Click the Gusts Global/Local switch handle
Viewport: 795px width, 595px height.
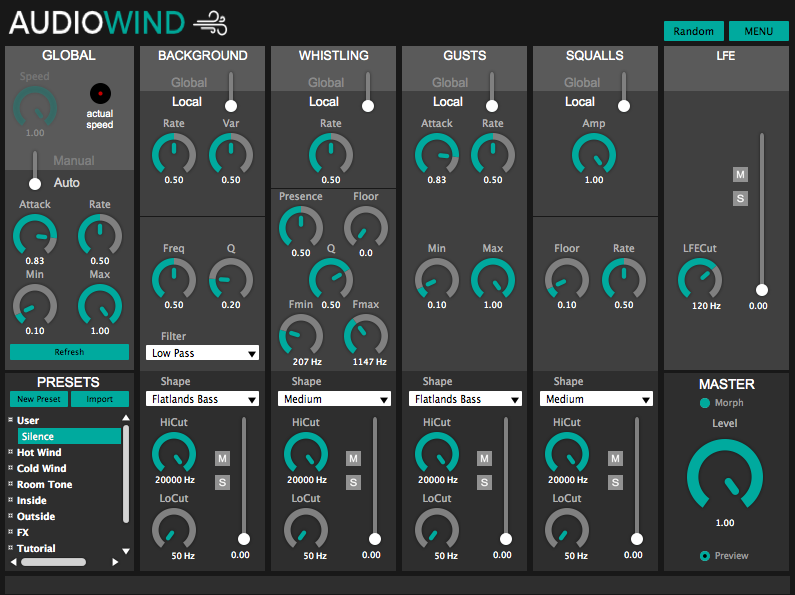click(x=492, y=106)
